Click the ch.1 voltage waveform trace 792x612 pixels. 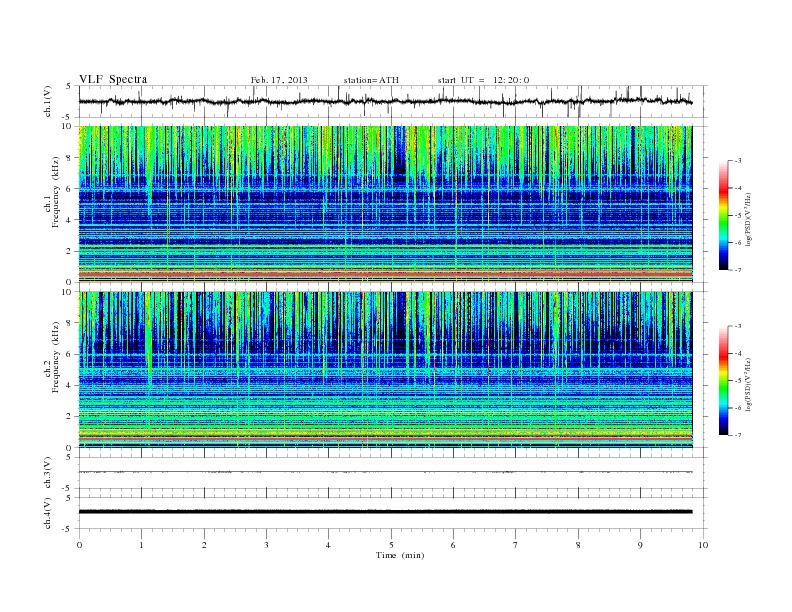point(385,101)
